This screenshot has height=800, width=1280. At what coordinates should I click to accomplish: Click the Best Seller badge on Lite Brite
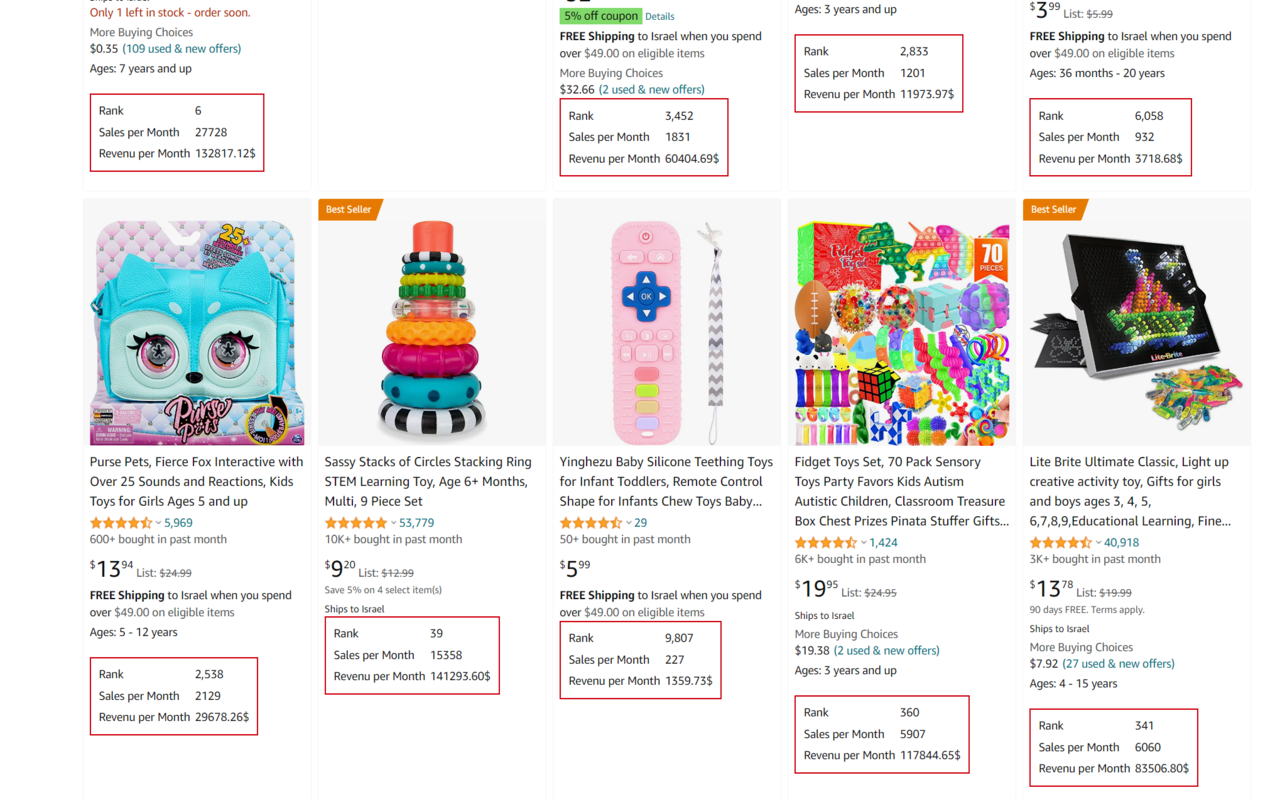pyautogui.click(x=1053, y=210)
